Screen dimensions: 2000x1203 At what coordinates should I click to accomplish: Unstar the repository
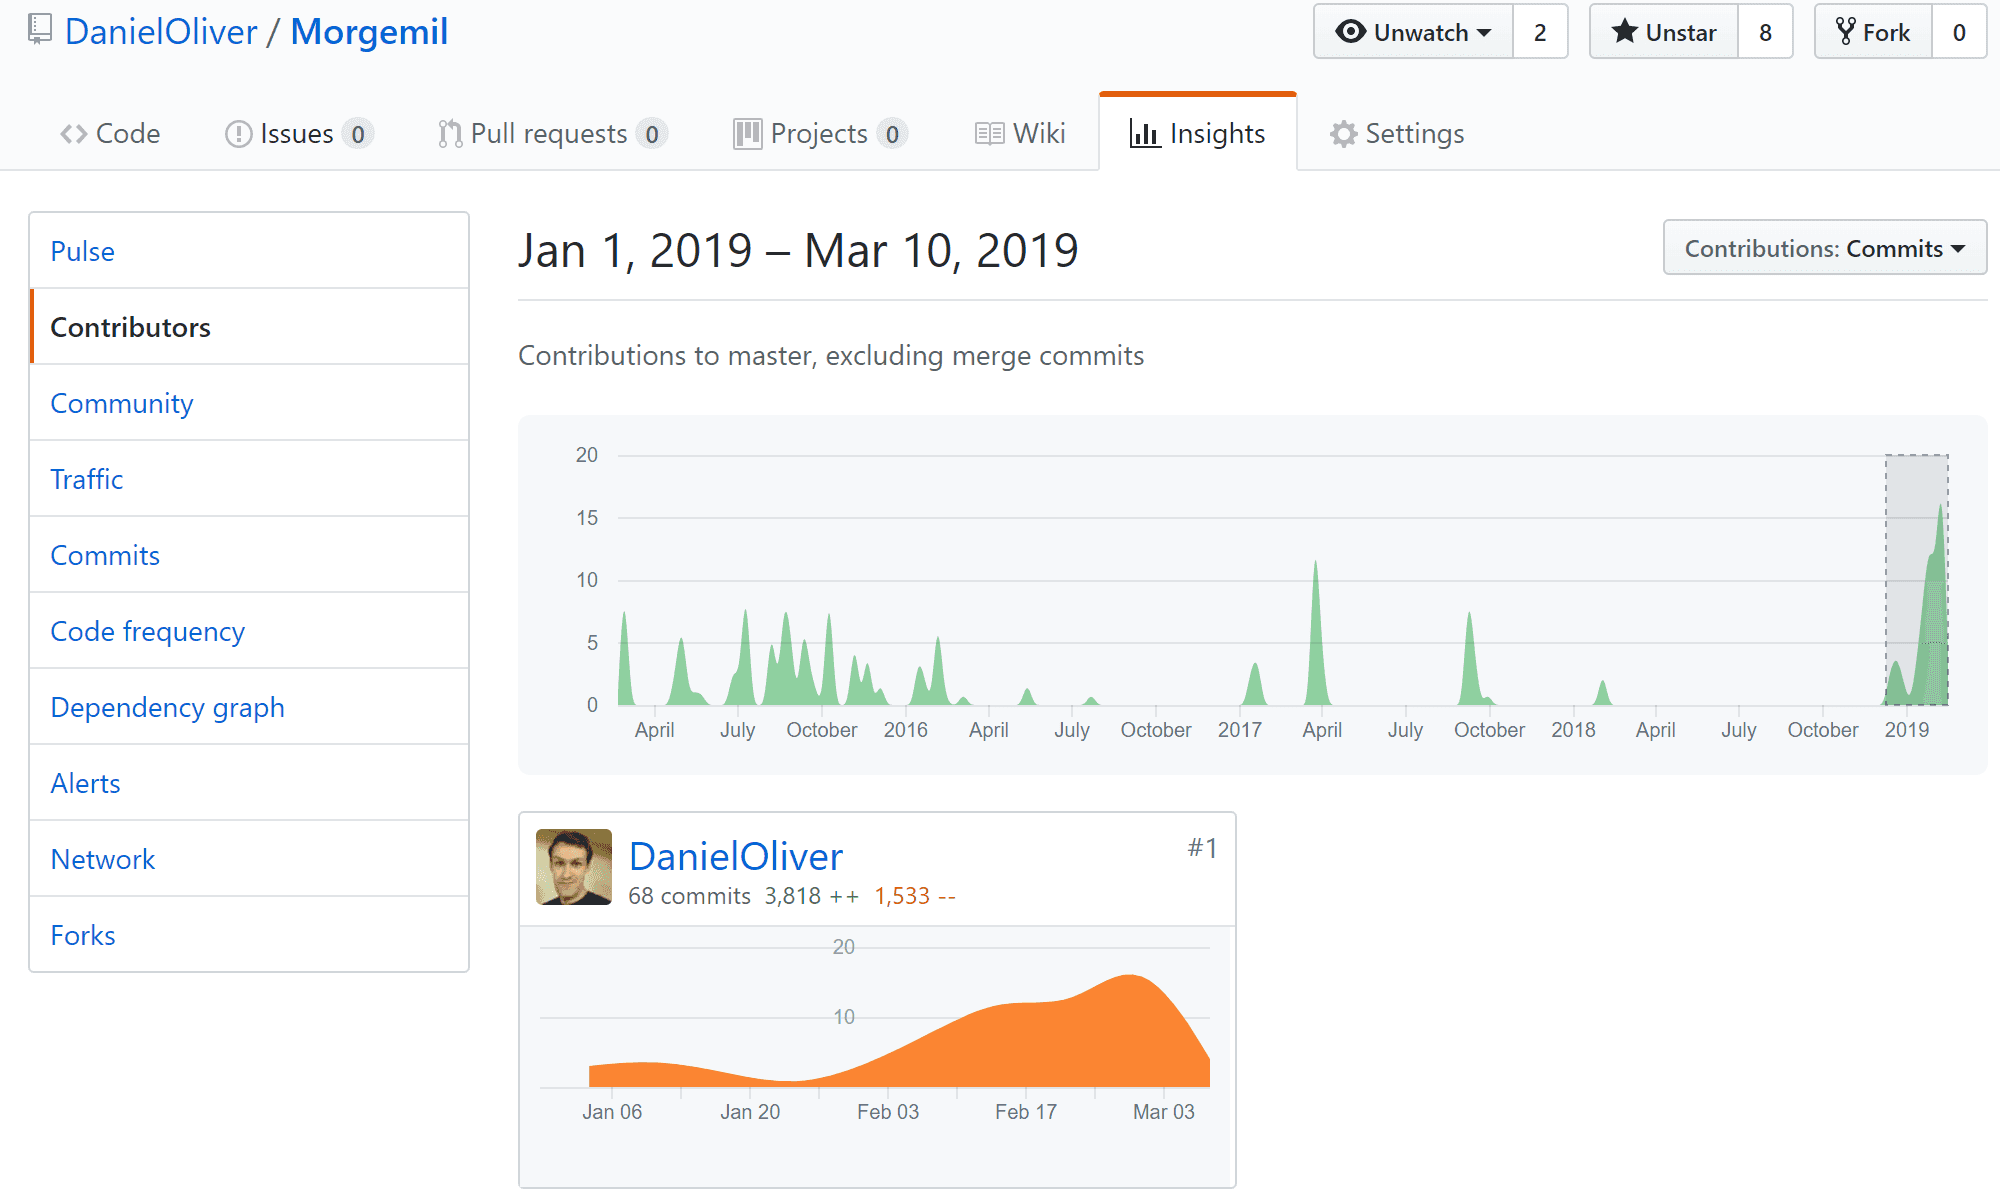point(1664,32)
